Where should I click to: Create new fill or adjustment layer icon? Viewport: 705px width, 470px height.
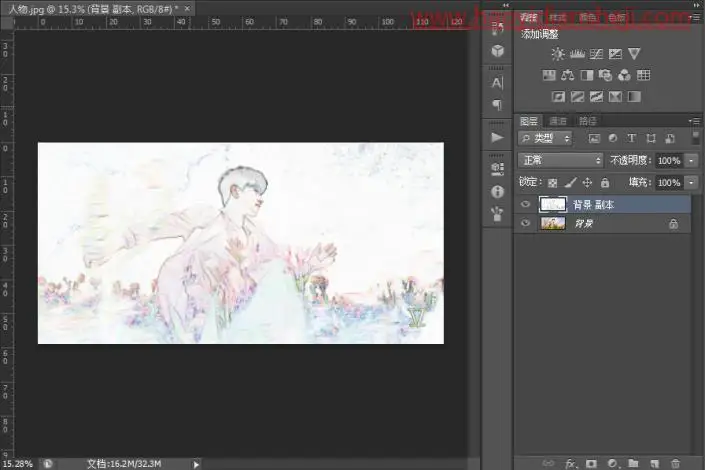612,463
